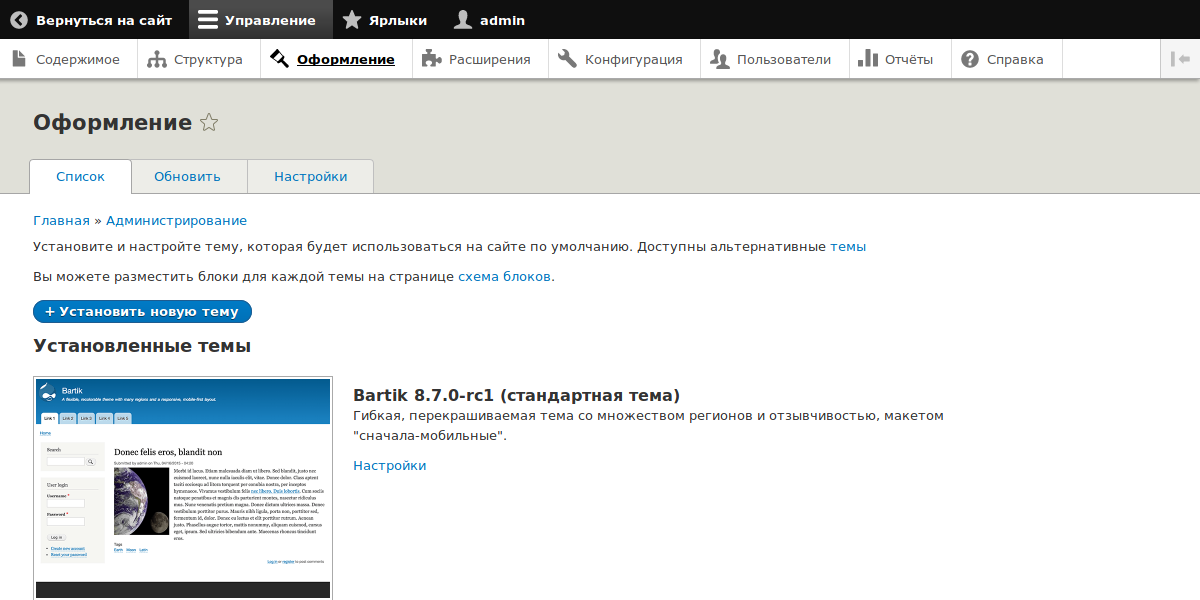
Task: Select the Оформление paintbrush icon
Action: (x=279, y=59)
